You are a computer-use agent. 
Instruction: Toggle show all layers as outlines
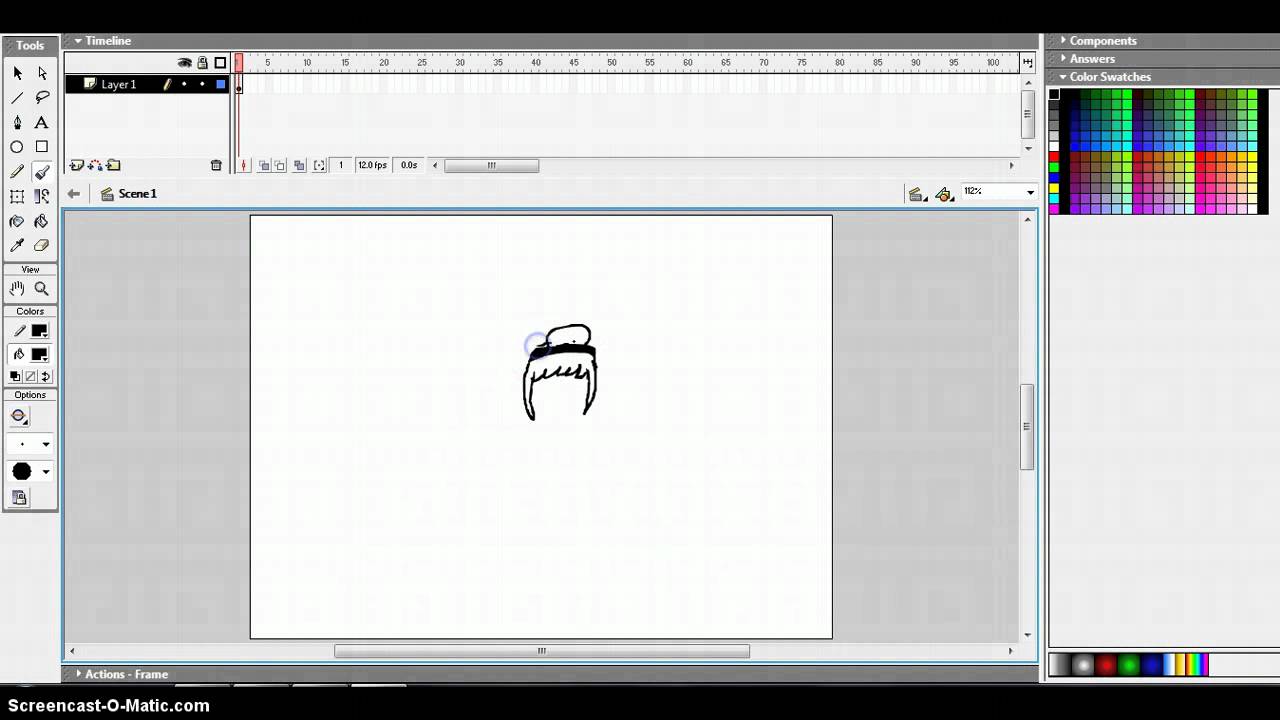click(x=220, y=63)
